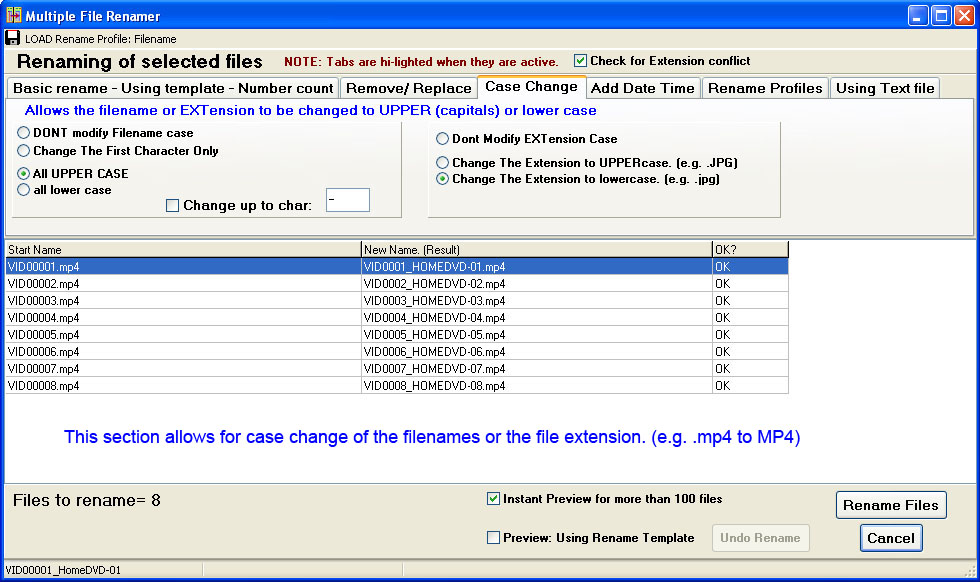This screenshot has width=980, height=582.
Task: Click the OK? column header
Action: pyautogui.click(x=750, y=249)
